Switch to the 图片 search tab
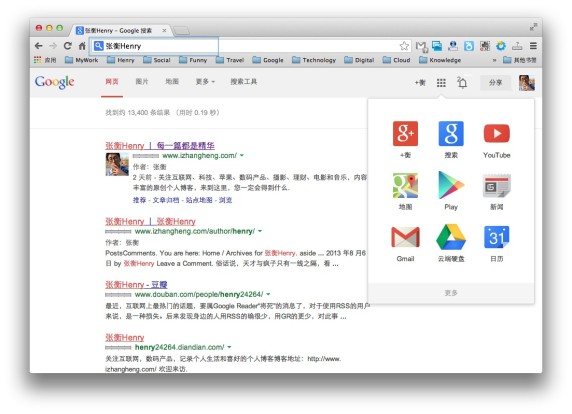Viewport: 572px width, 414px height. click(x=142, y=82)
